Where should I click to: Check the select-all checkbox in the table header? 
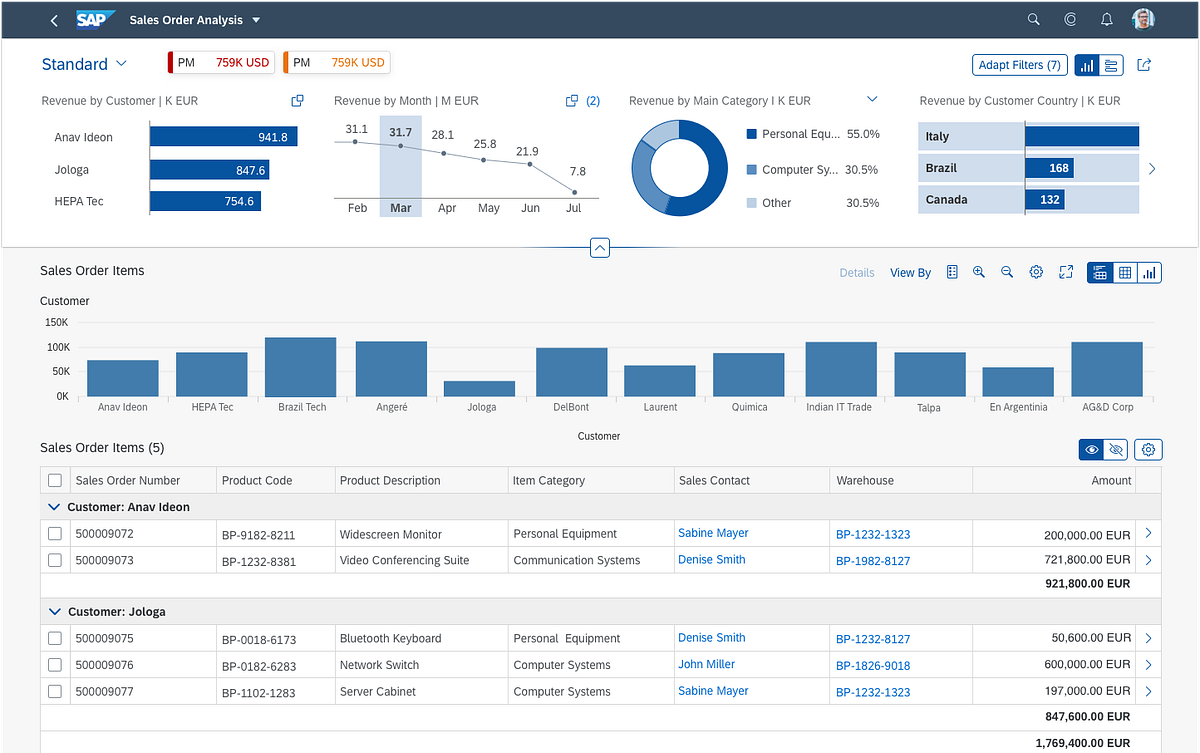pyautogui.click(x=55, y=480)
